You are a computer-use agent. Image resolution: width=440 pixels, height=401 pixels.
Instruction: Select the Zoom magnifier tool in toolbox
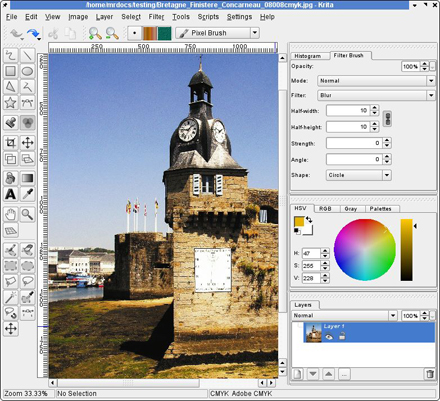27,214
